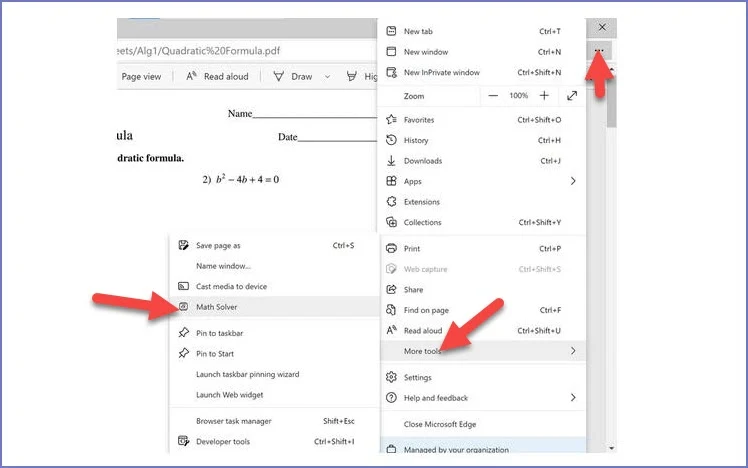Image resolution: width=748 pixels, height=468 pixels.
Task: Click the address bar URL text
Action: click(x=198, y=51)
